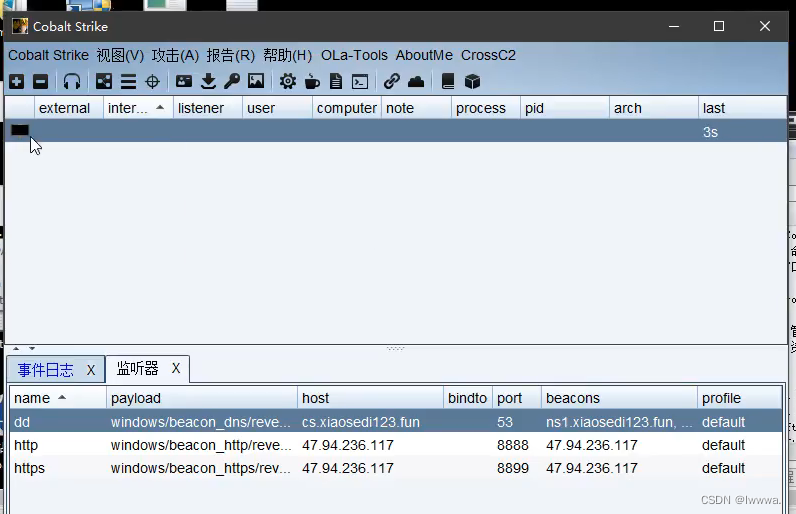Open keystrokes key icon
The width and height of the screenshot is (796, 514).
[232, 81]
